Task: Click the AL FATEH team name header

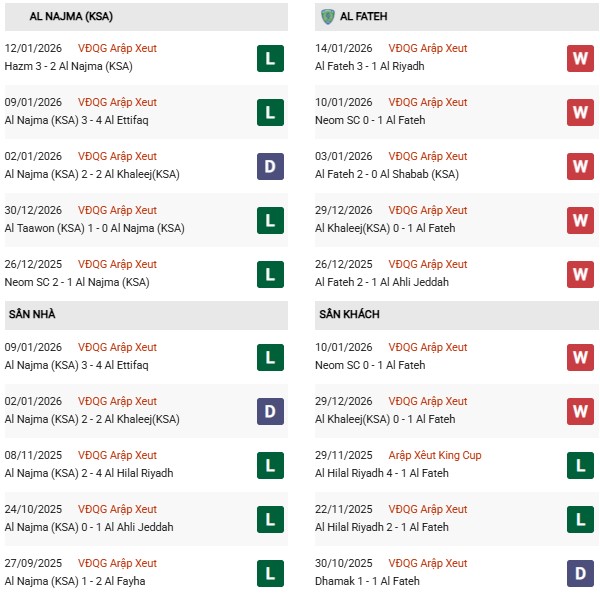Action: pos(364,17)
